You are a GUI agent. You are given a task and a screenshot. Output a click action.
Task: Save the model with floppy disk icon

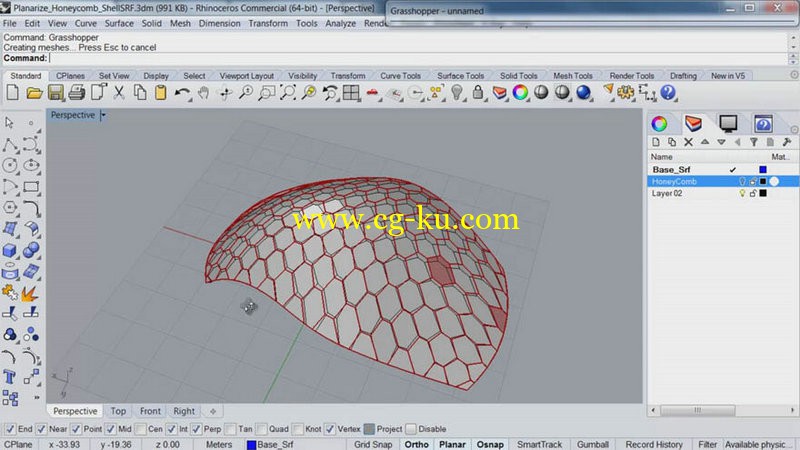tap(56, 93)
